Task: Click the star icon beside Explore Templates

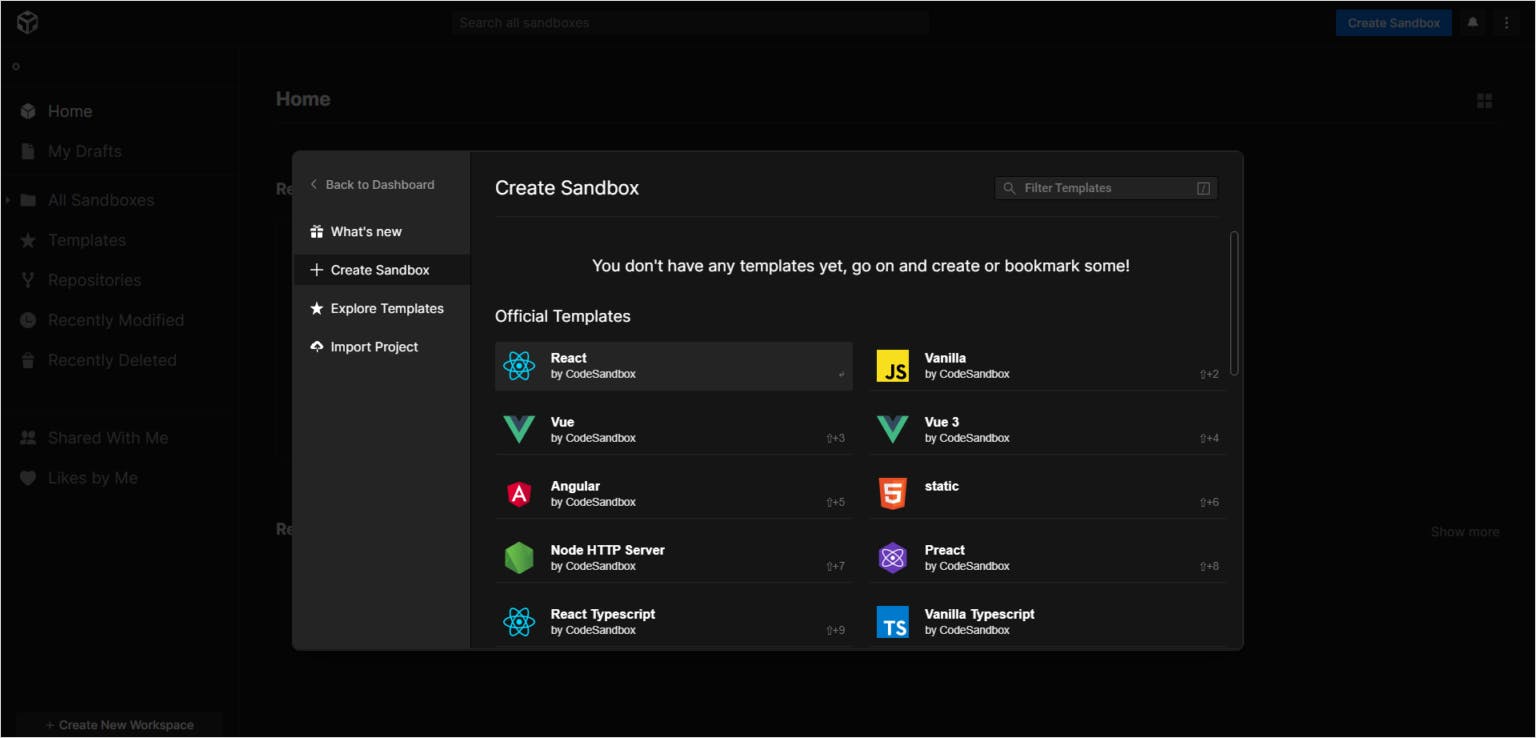Action: point(317,308)
